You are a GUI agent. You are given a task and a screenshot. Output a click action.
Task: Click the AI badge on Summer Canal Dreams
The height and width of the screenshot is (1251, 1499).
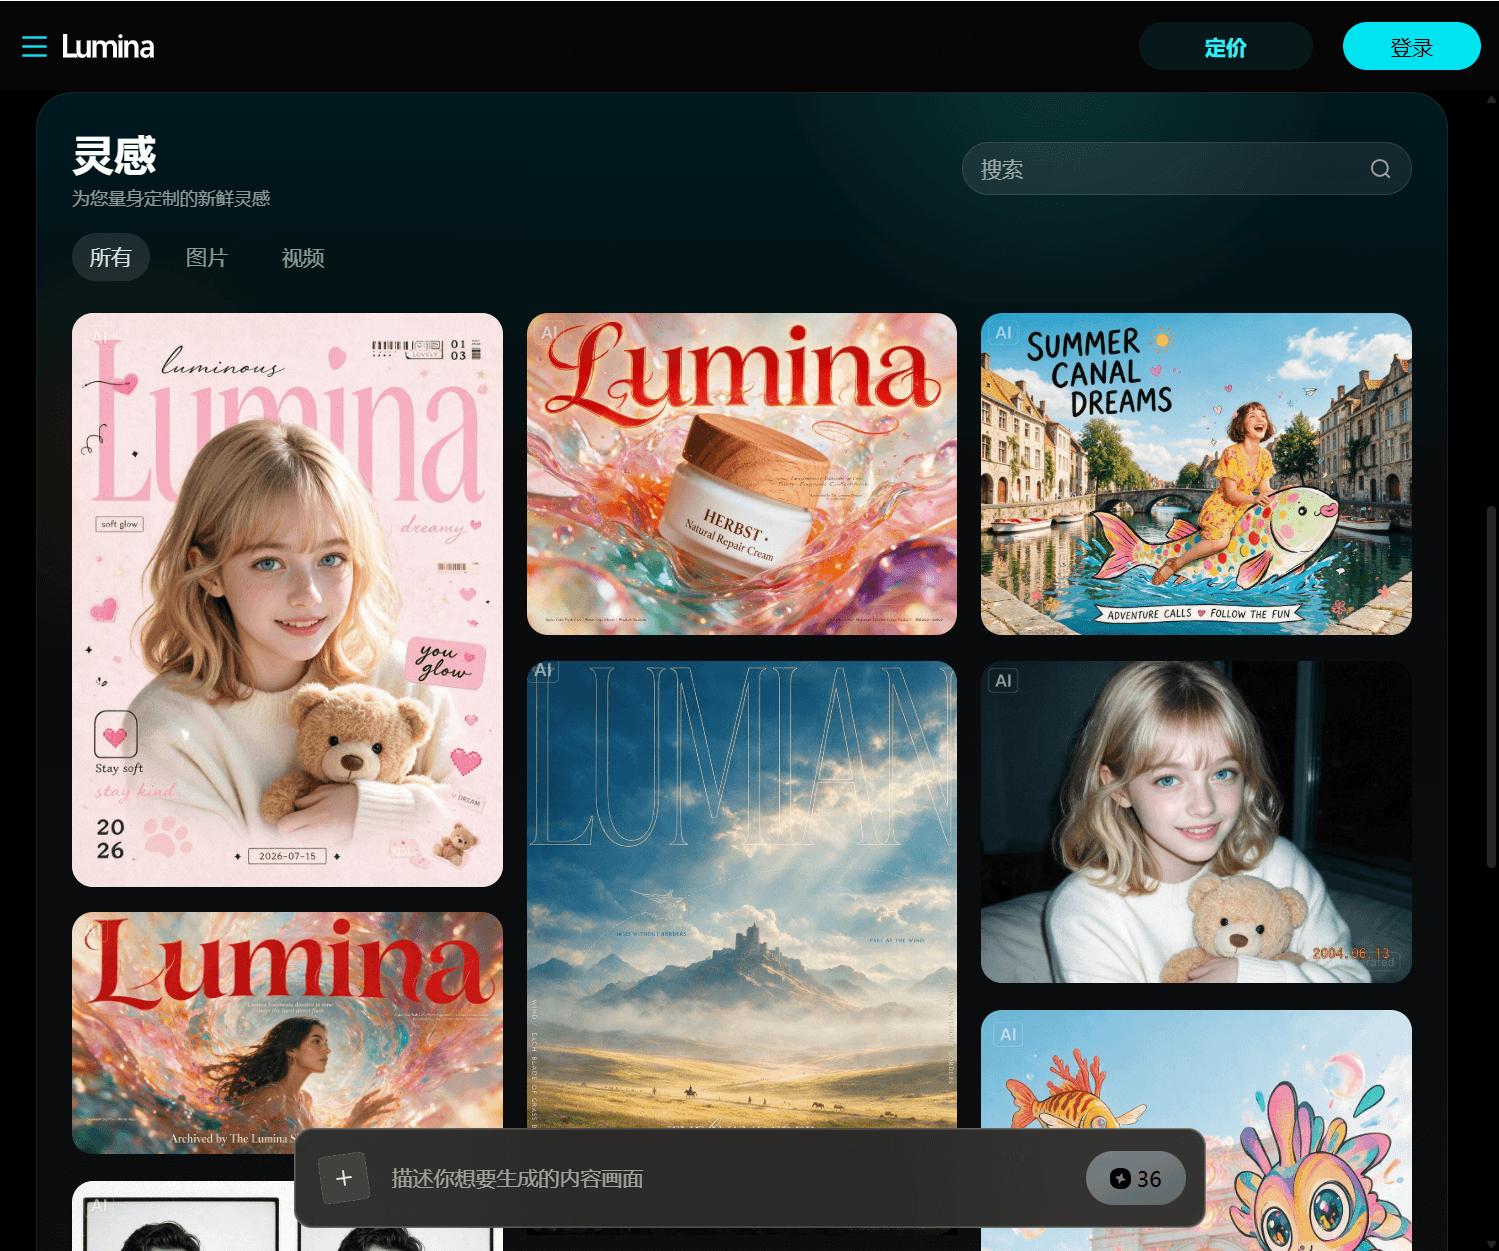1004,333
